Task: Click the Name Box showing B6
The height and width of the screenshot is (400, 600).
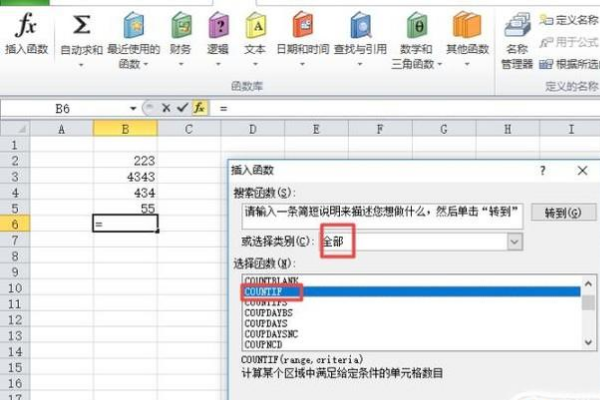Action: tap(63, 109)
